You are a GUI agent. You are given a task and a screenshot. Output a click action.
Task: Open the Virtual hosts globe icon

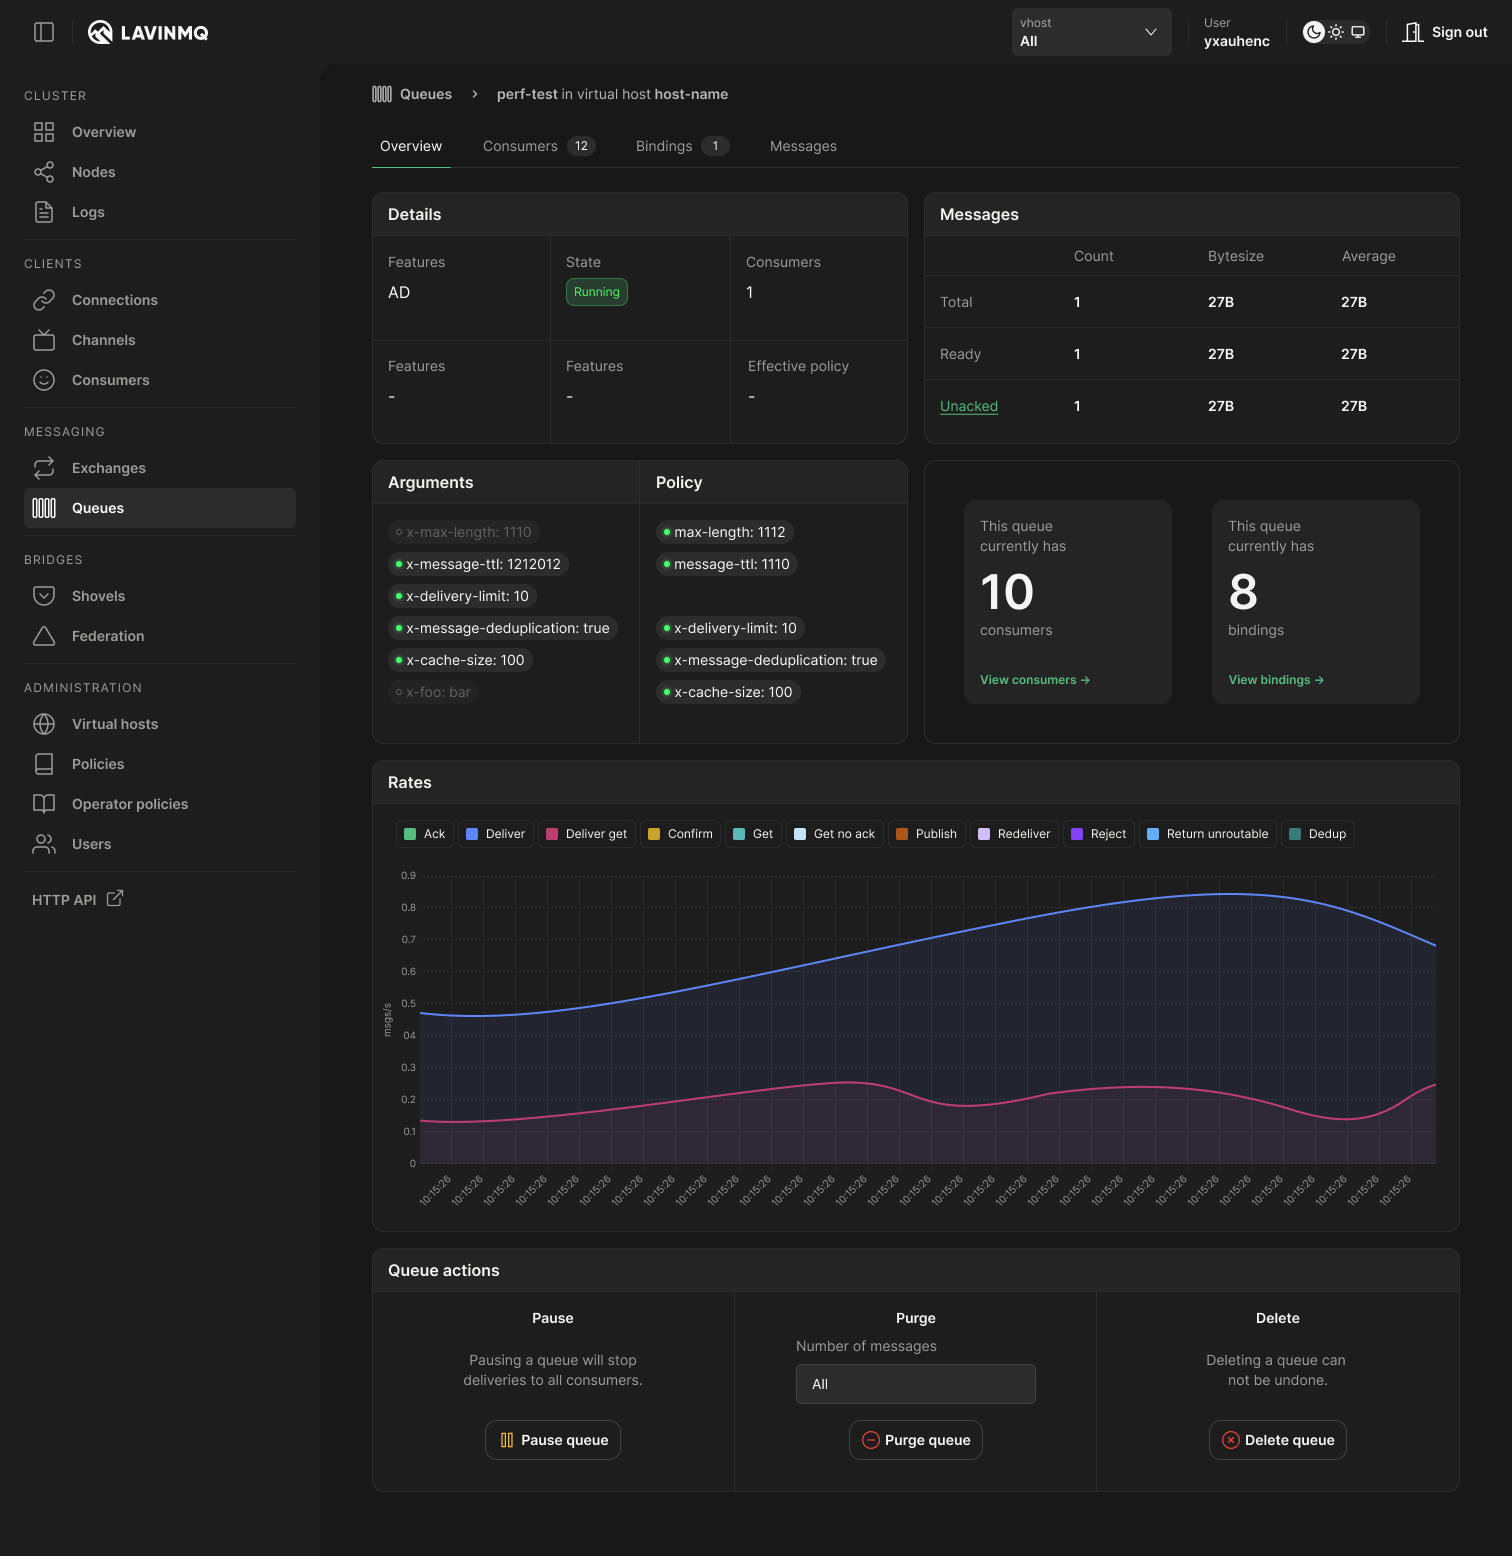pos(44,724)
